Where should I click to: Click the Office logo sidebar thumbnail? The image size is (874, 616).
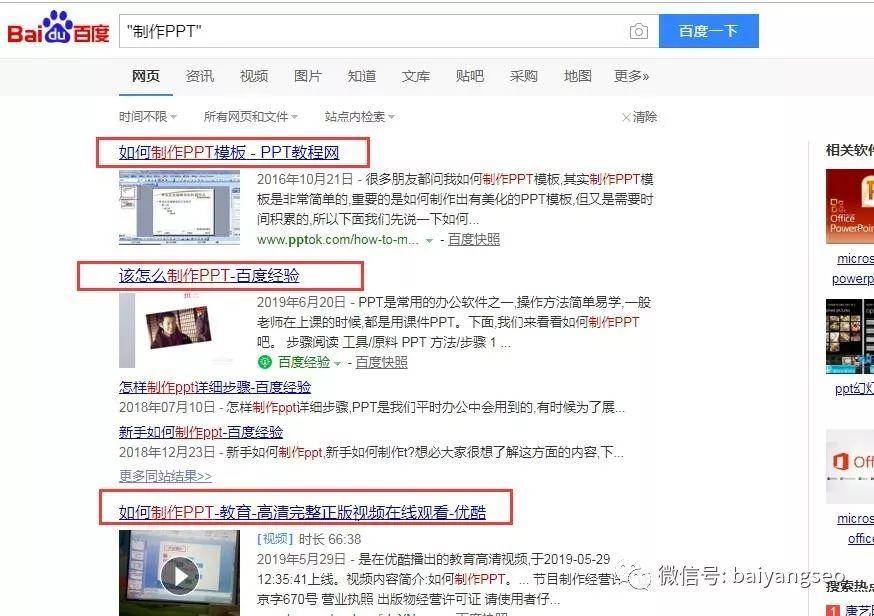pyautogui.click(x=850, y=466)
